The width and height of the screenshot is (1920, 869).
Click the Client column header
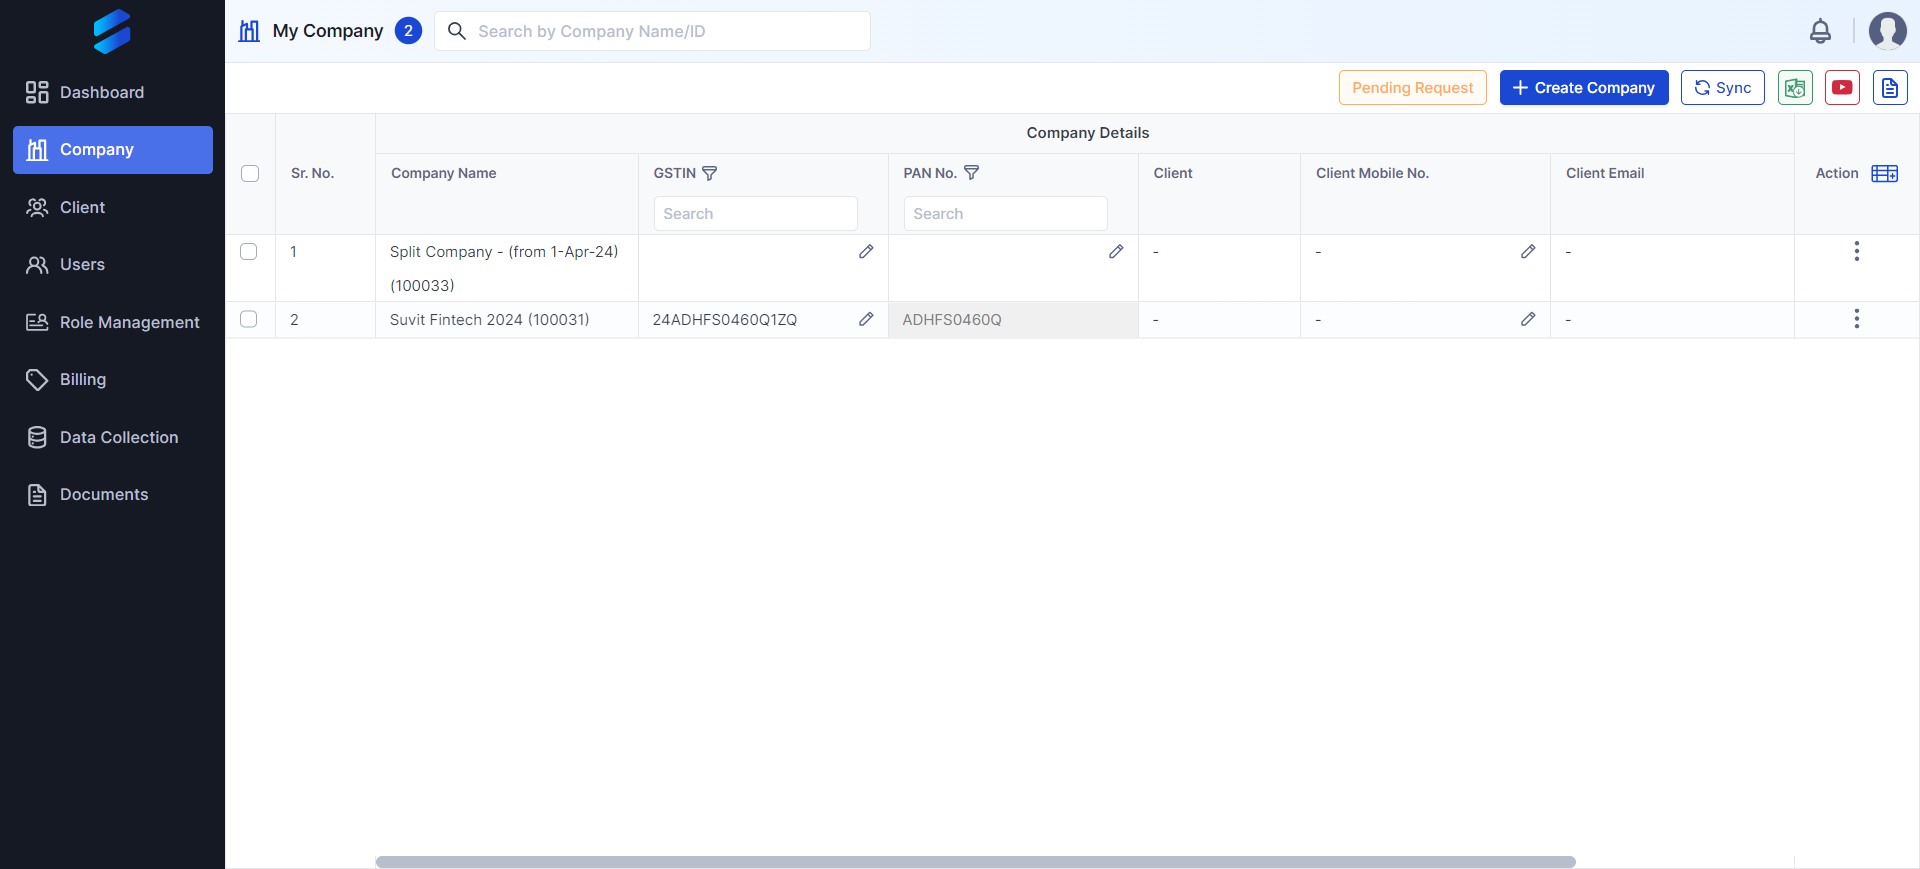click(1173, 173)
